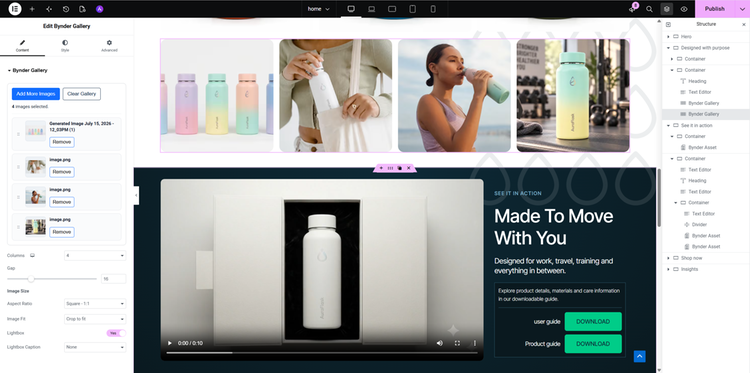750x373 pixels.
Task: Open the History icon
Action: pyautogui.click(x=66, y=9)
